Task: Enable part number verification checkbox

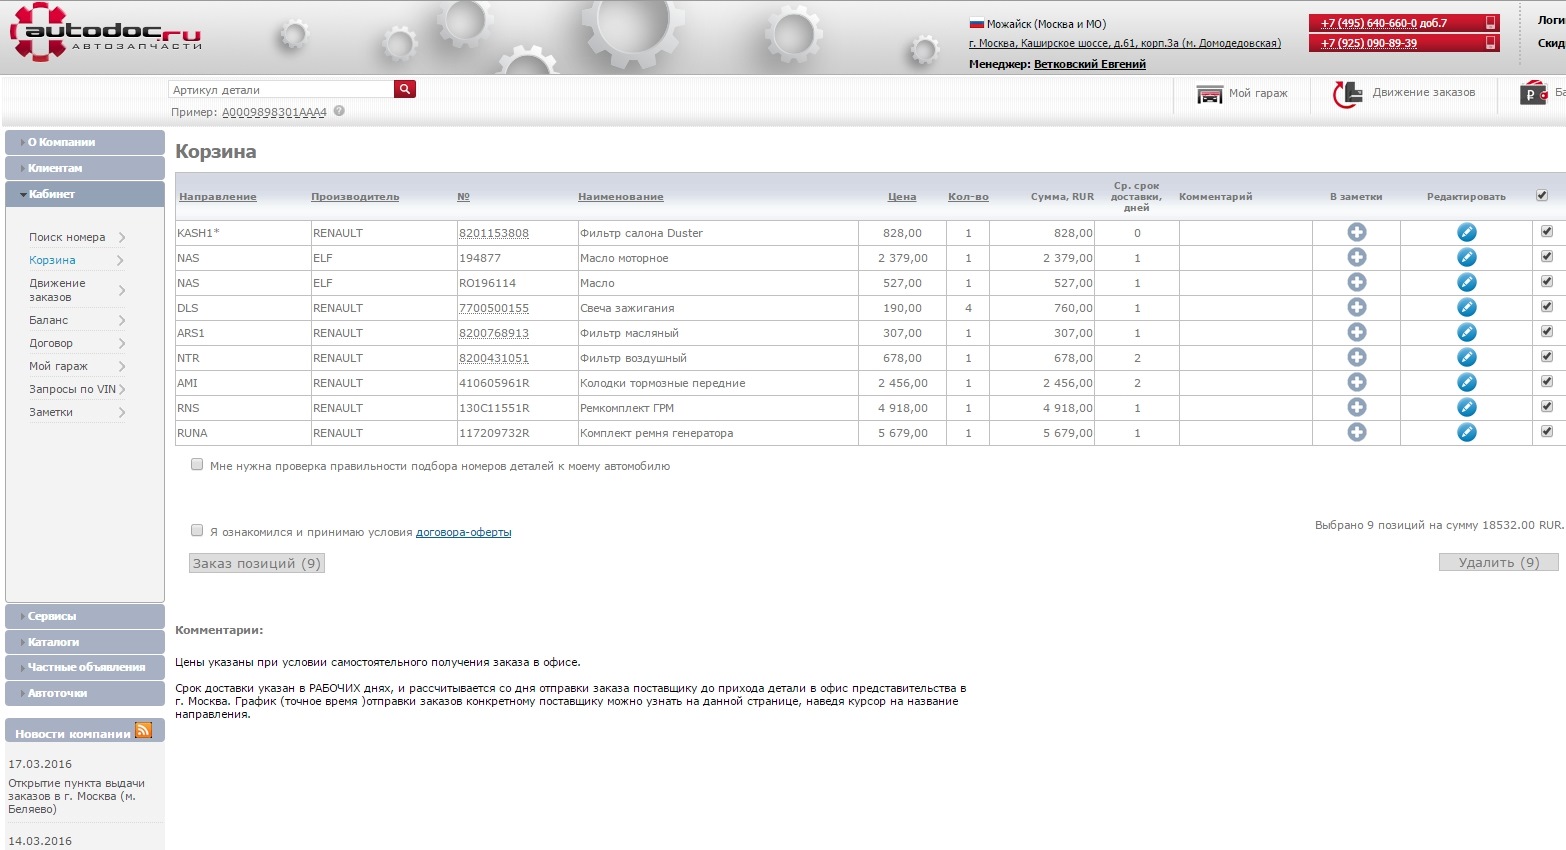Action: point(197,464)
